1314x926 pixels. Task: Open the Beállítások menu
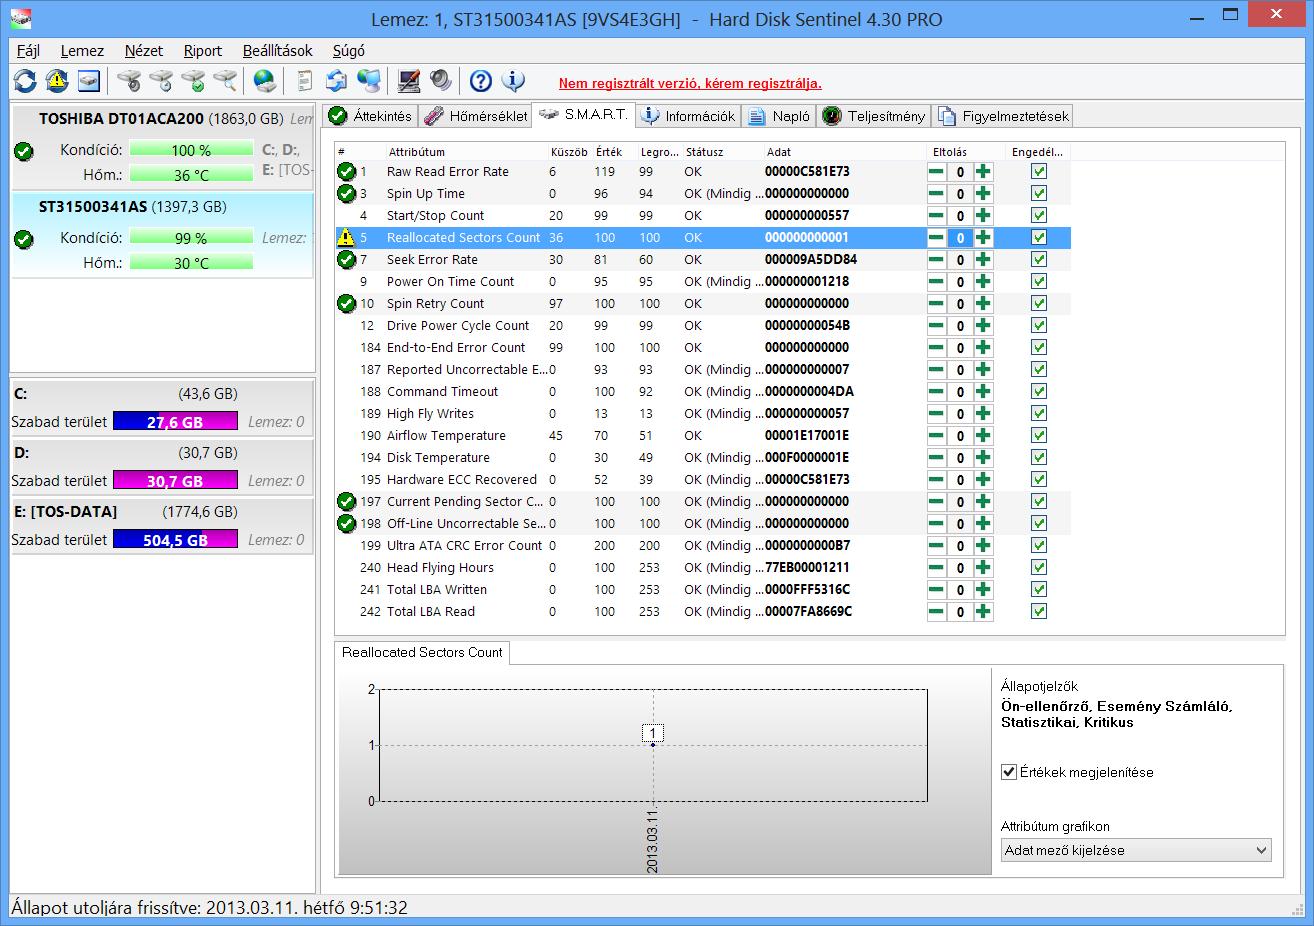[x=277, y=51]
